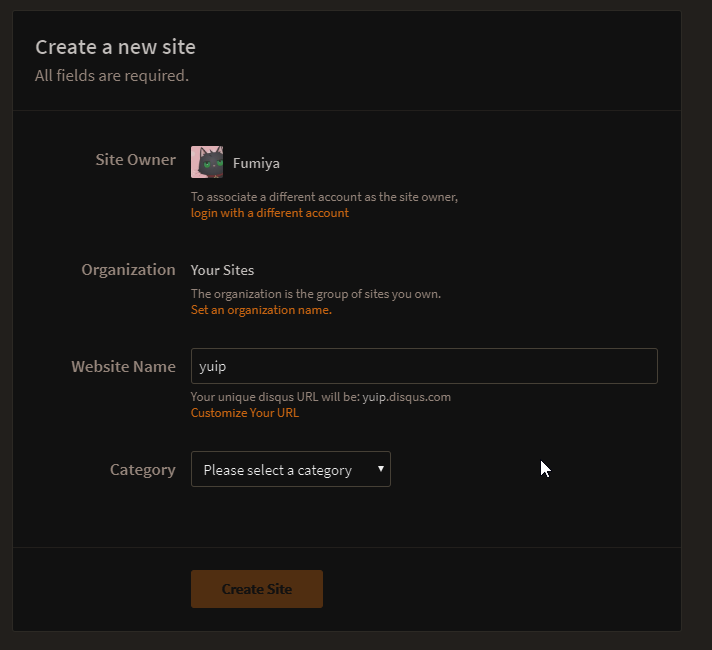Click the 'Your Sites' organization text
Screen dimensions: 712x650
222,270
